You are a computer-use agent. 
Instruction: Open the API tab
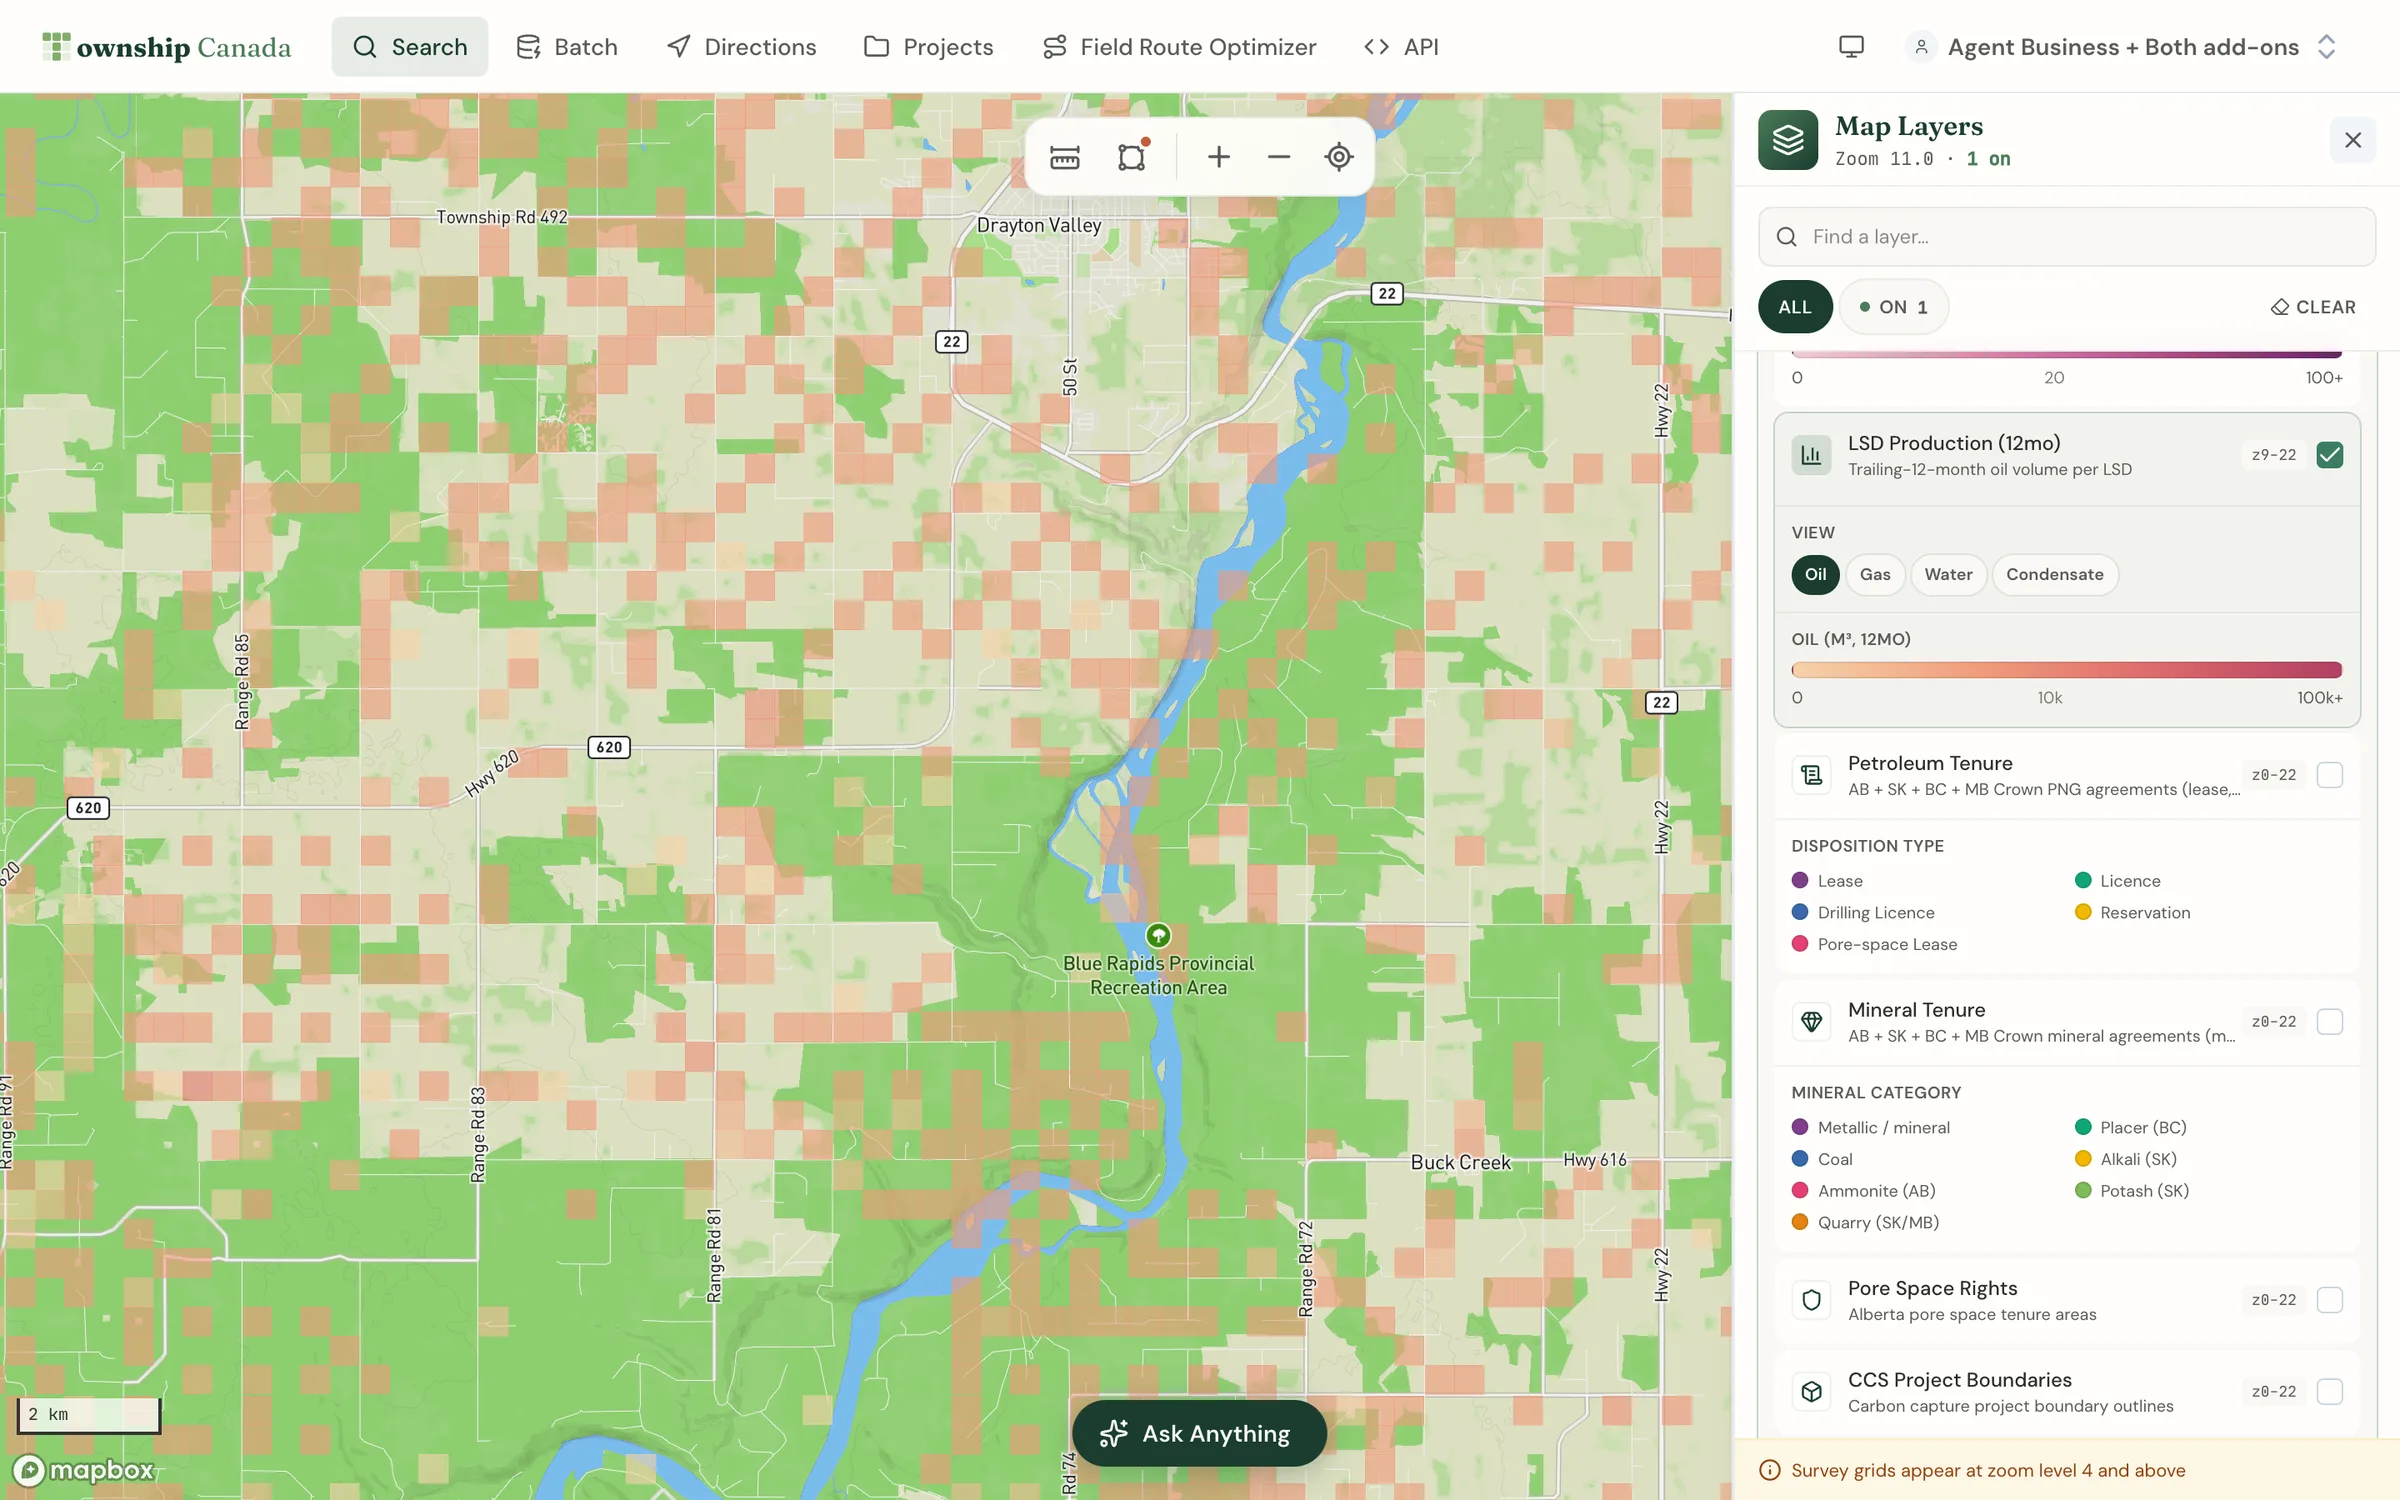coord(1401,47)
